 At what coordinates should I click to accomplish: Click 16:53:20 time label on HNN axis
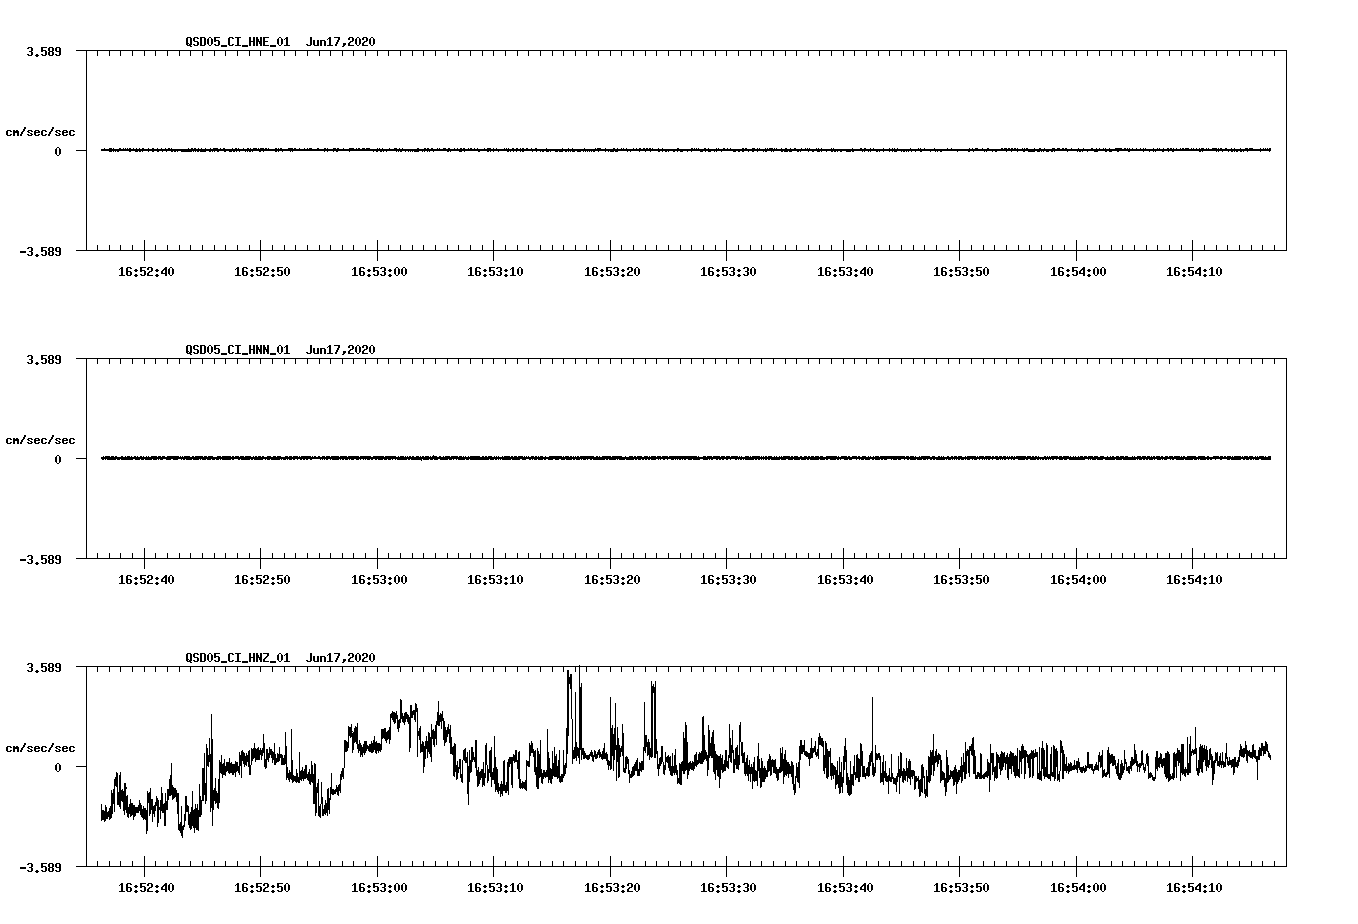pyautogui.click(x=612, y=580)
